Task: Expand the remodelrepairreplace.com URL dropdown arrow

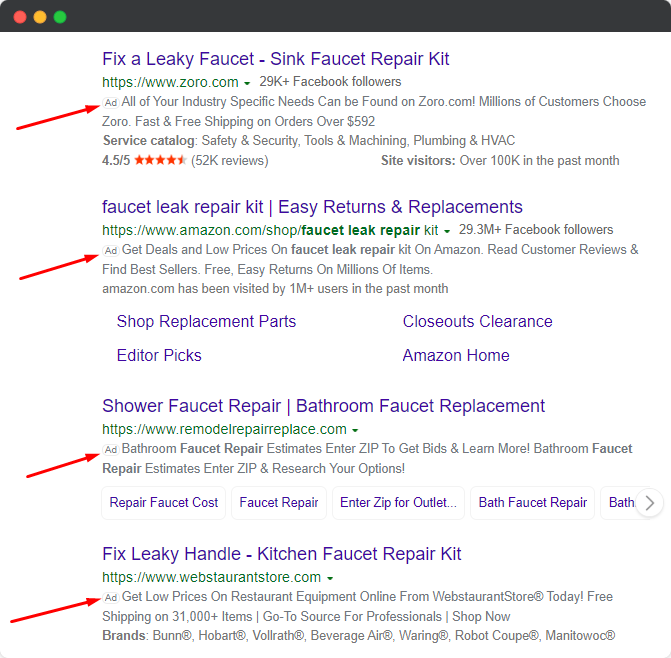Action: [355, 430]
